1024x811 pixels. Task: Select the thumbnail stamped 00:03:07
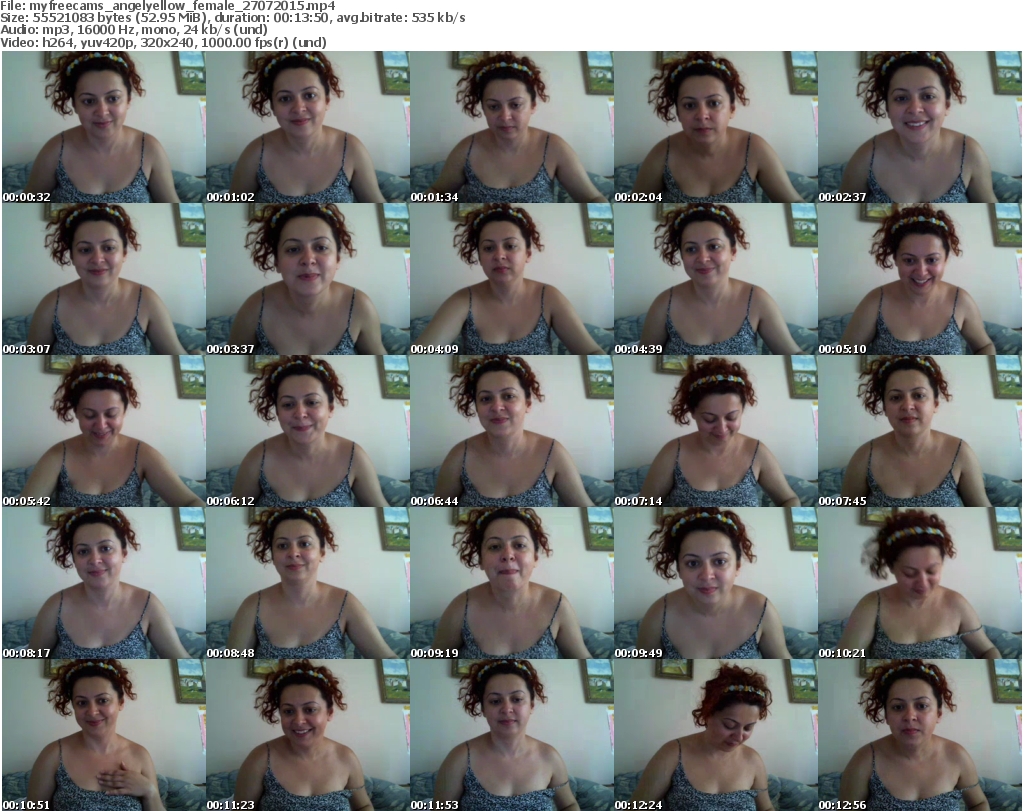point(104,279)
